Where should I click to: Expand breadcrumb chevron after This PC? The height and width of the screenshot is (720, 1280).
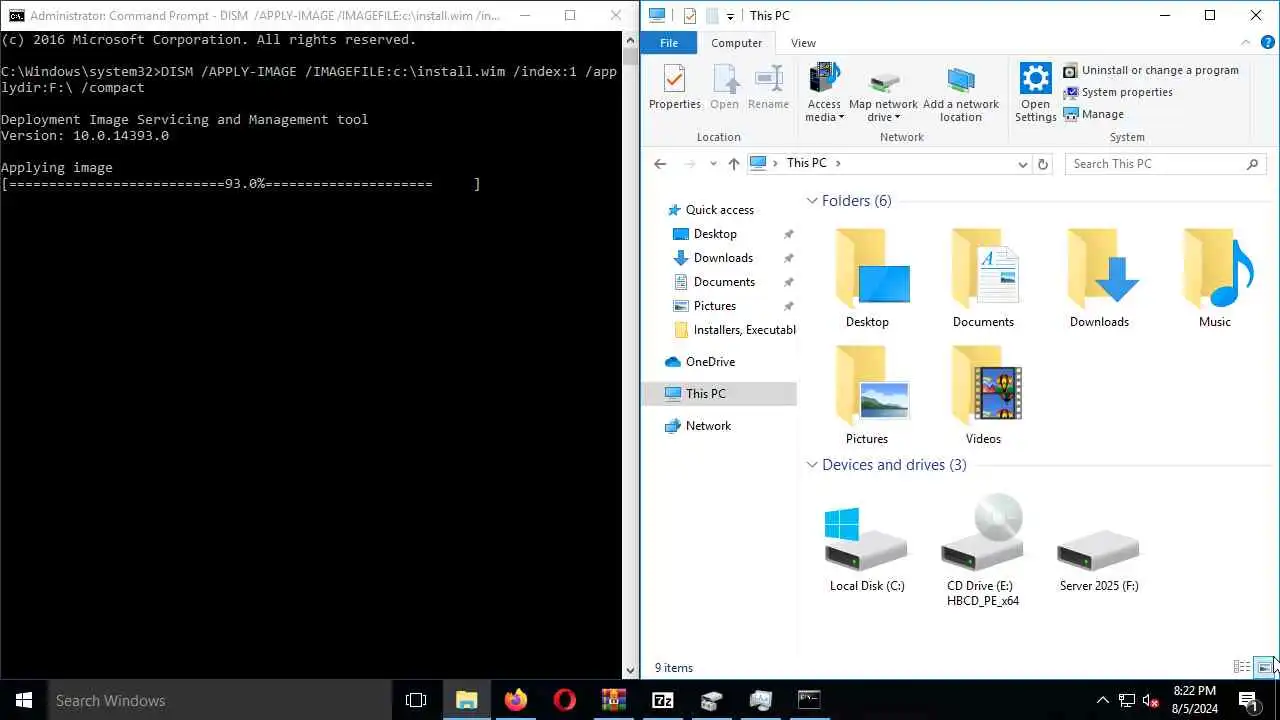pyautogui.click(x=838, y=163)
